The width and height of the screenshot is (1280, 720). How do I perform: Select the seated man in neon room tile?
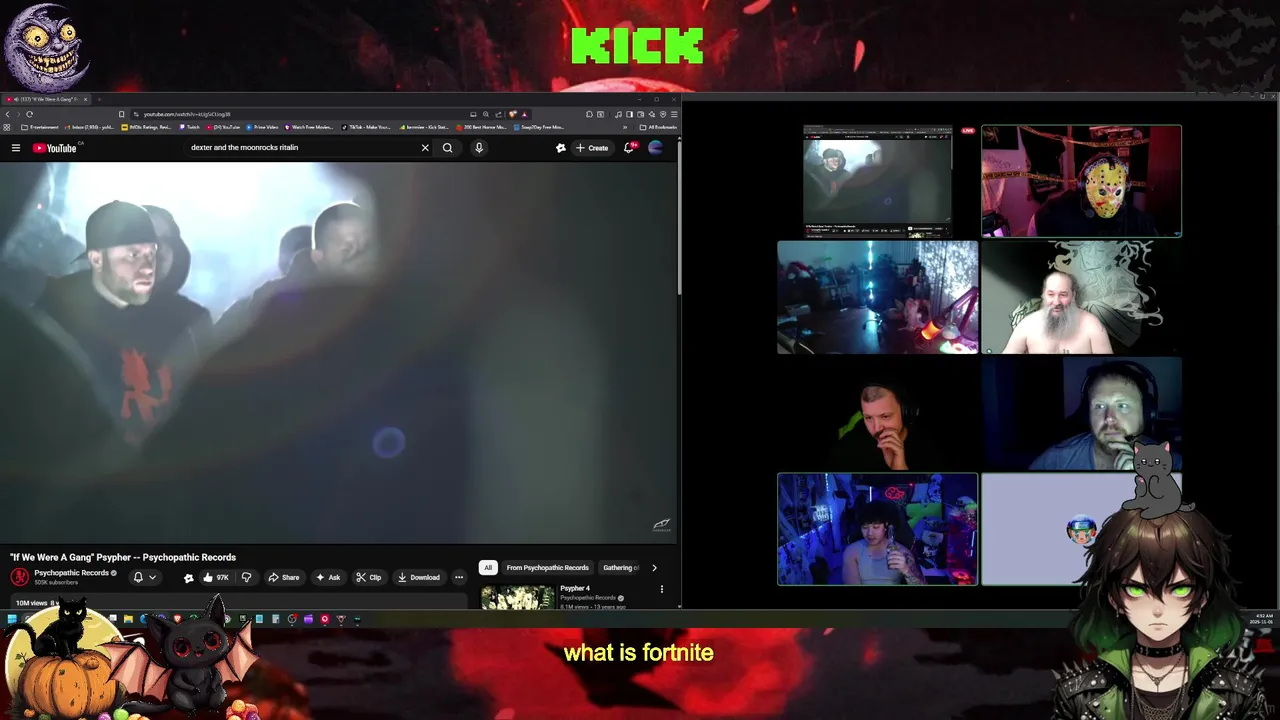877,529
